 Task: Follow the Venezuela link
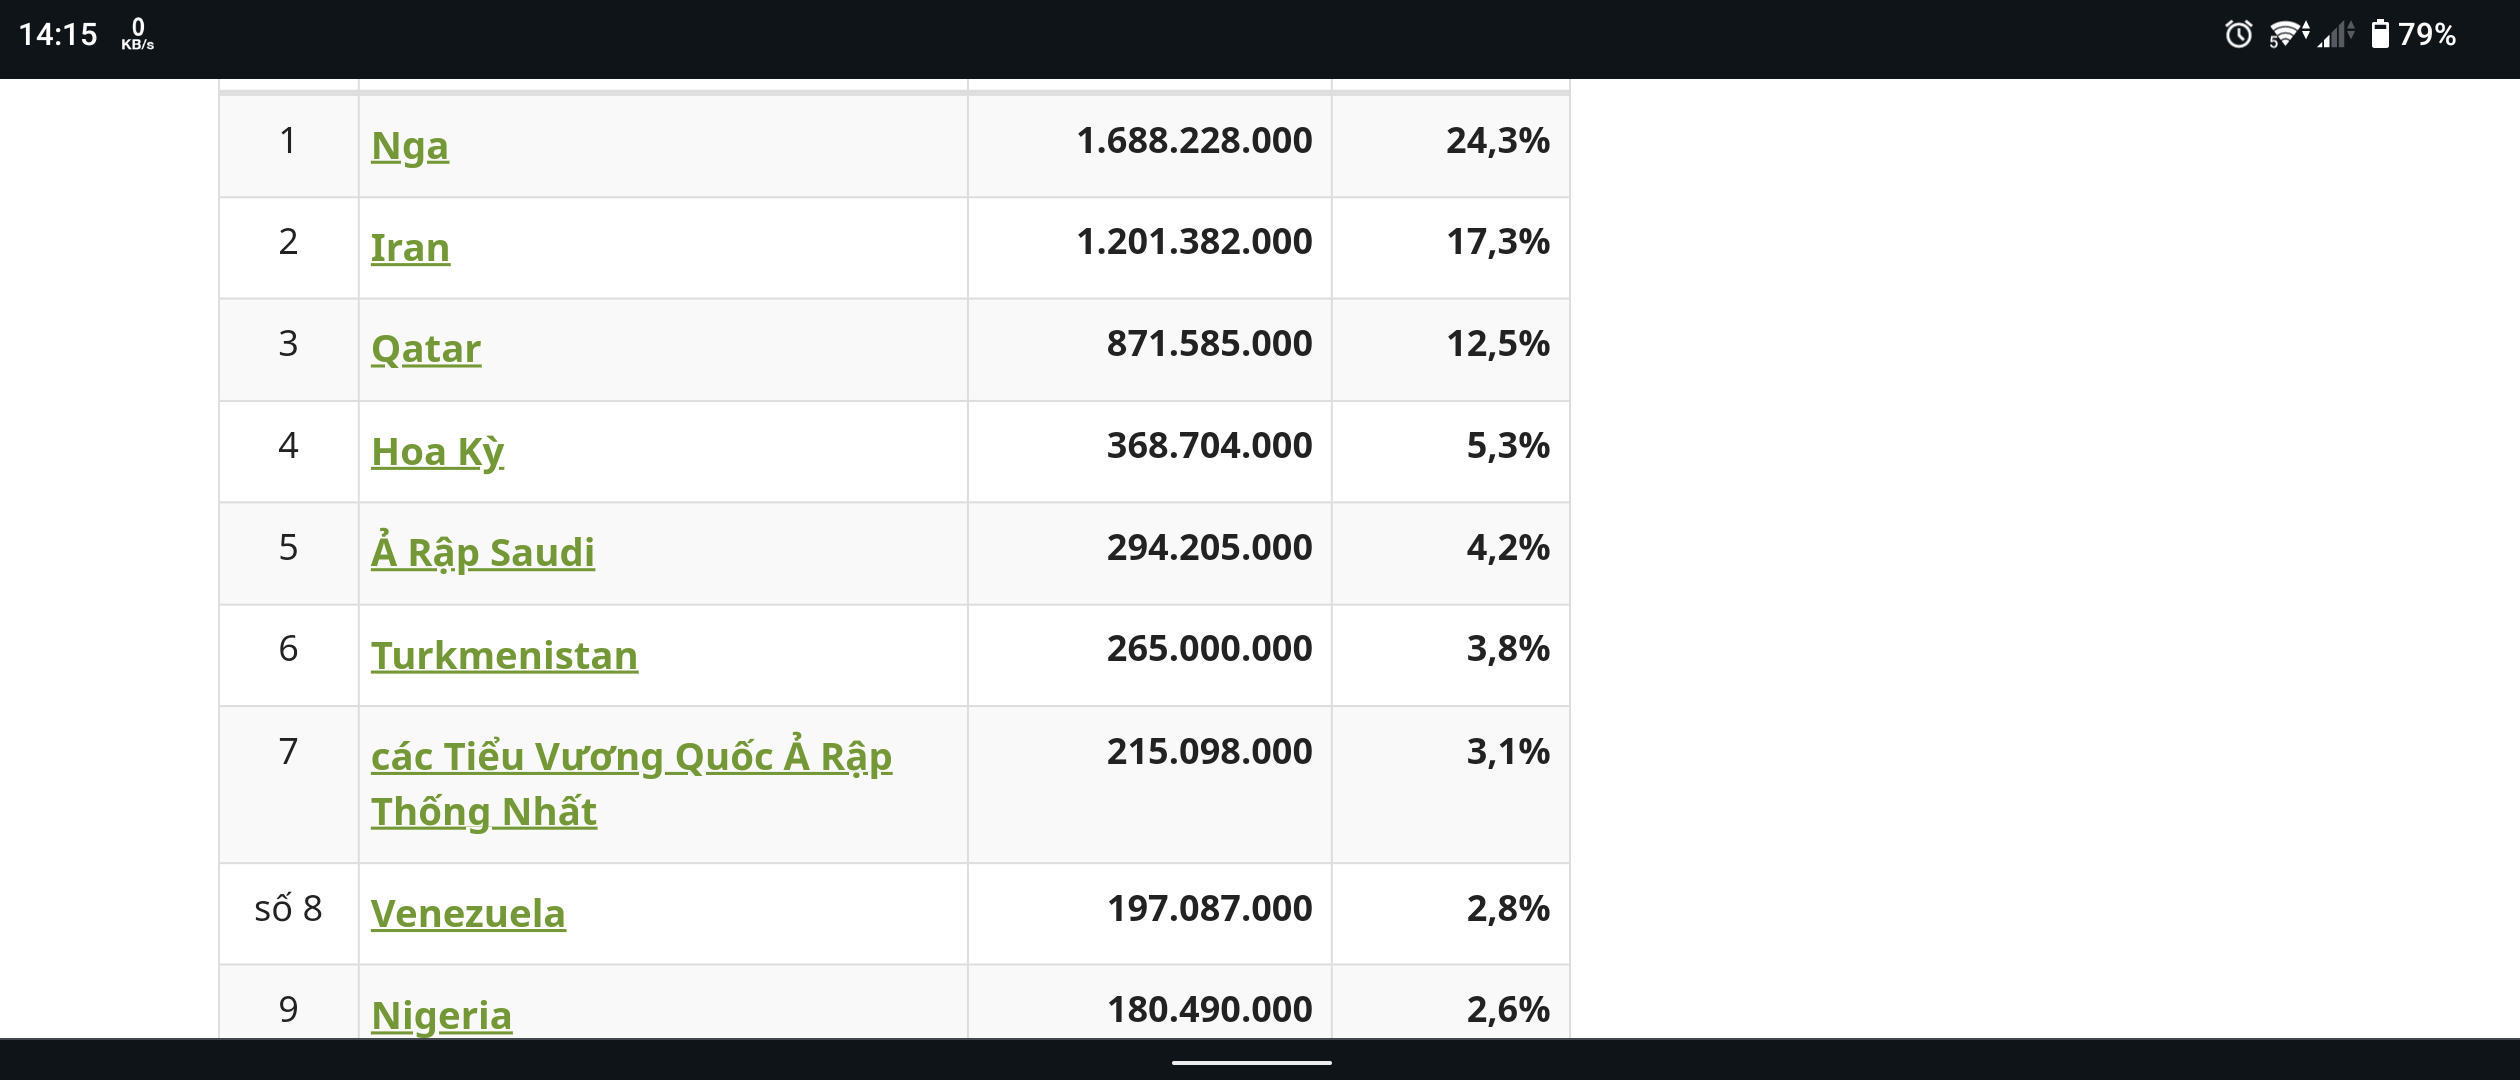click(x=468, y=914)
